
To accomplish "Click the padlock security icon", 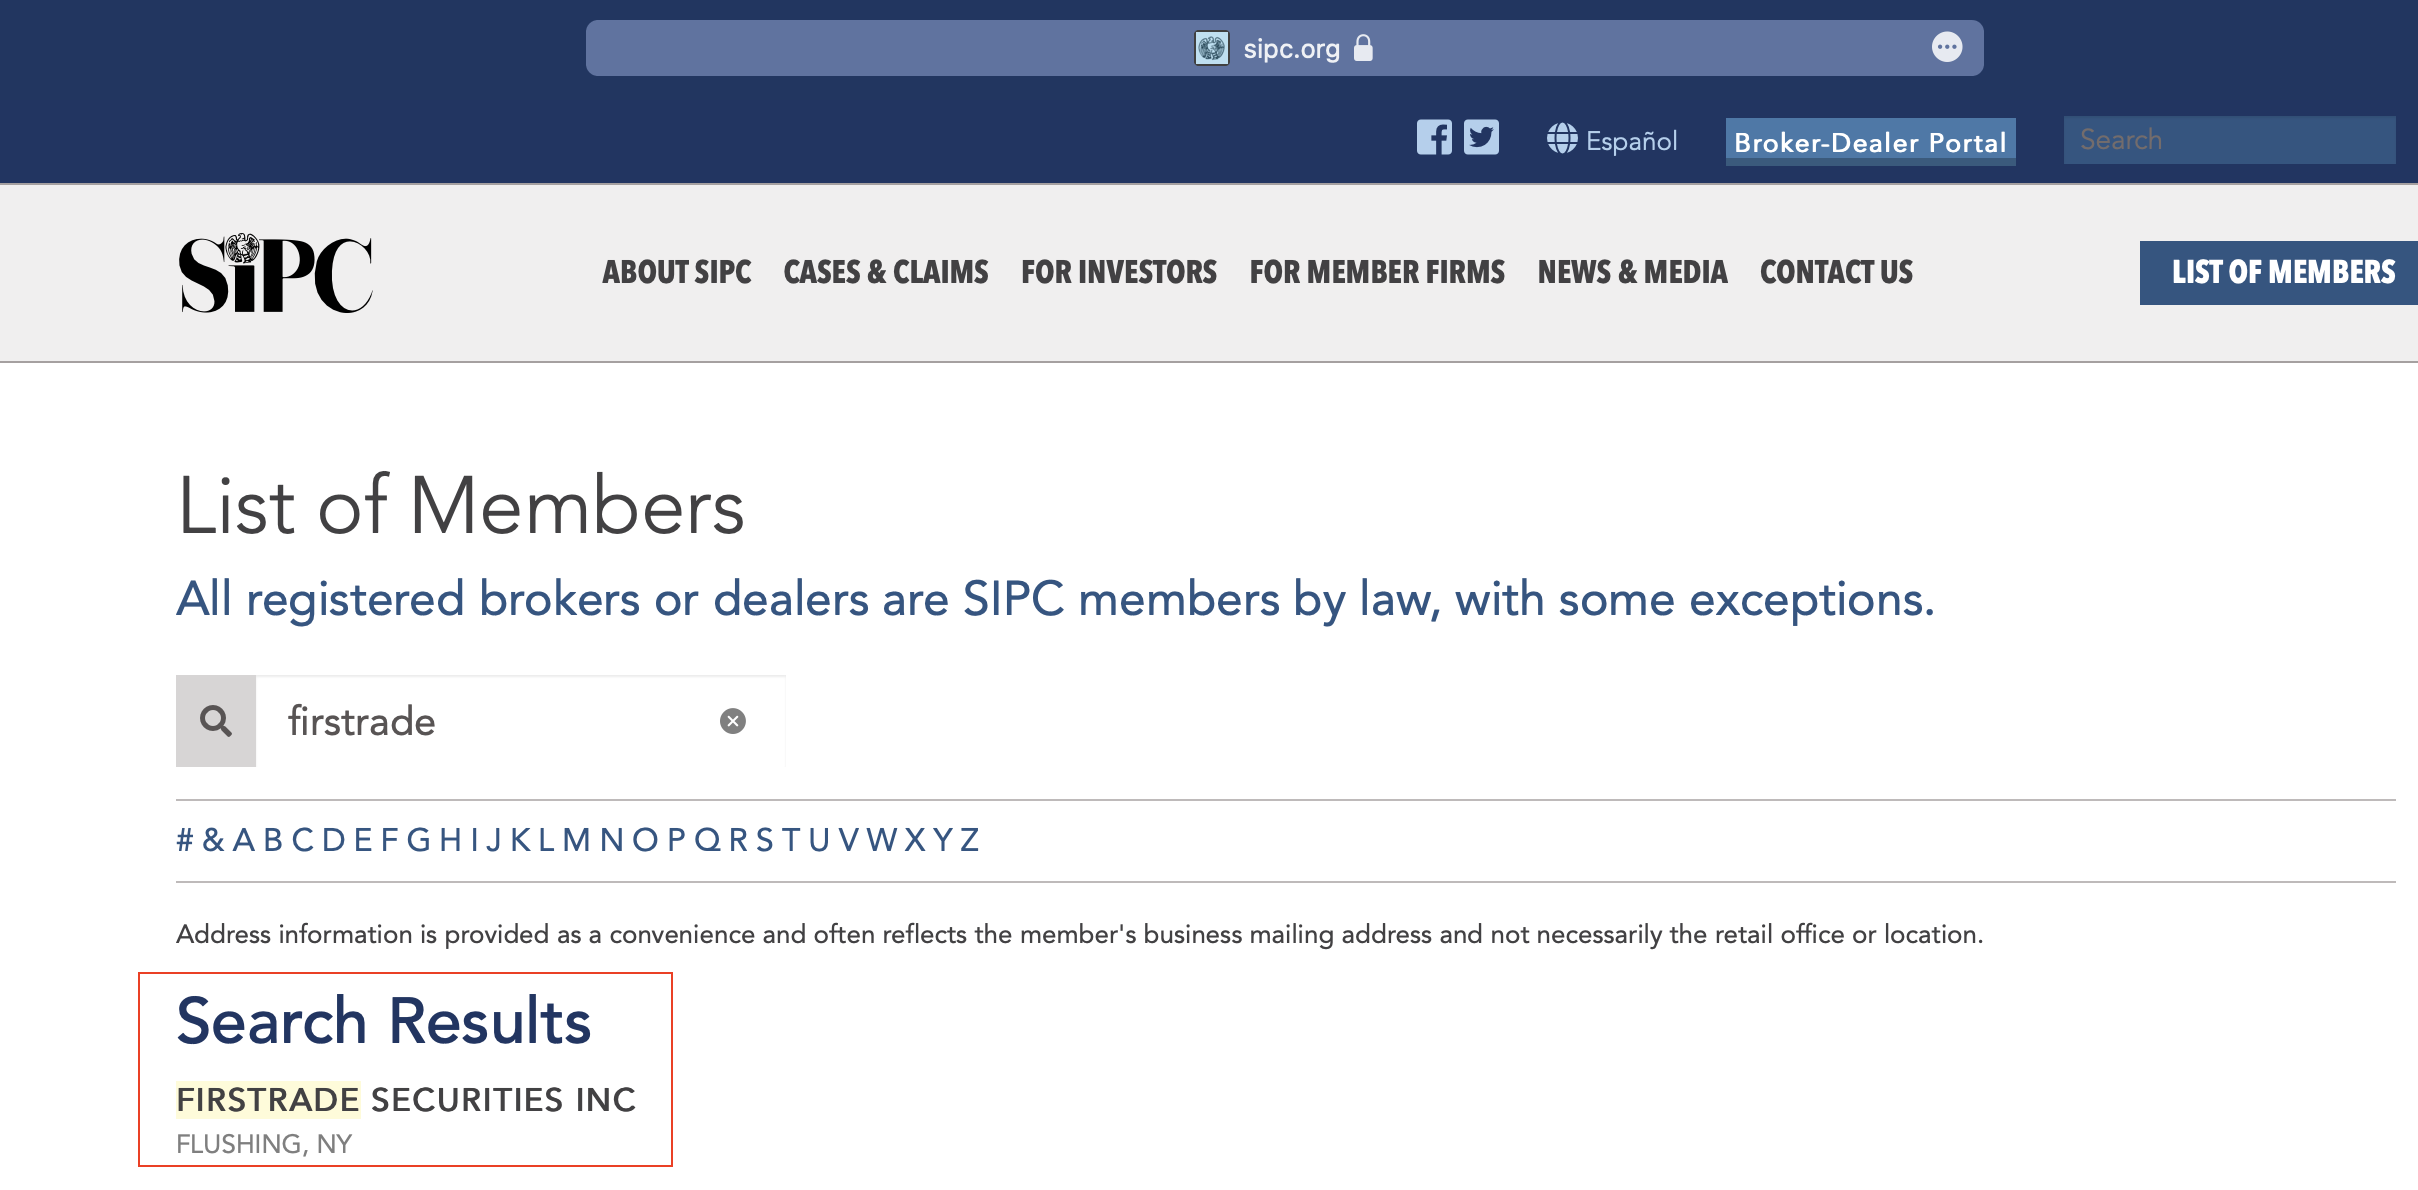I will click(1363, 48).
